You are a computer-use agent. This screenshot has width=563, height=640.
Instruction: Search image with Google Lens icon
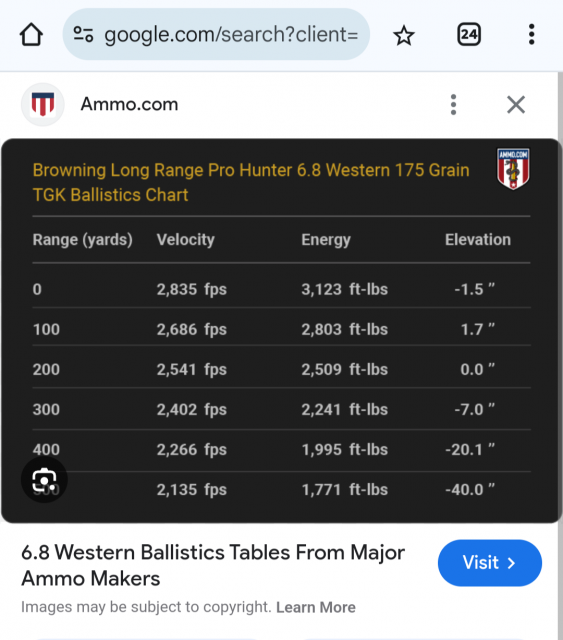click(x=44, y=480)
